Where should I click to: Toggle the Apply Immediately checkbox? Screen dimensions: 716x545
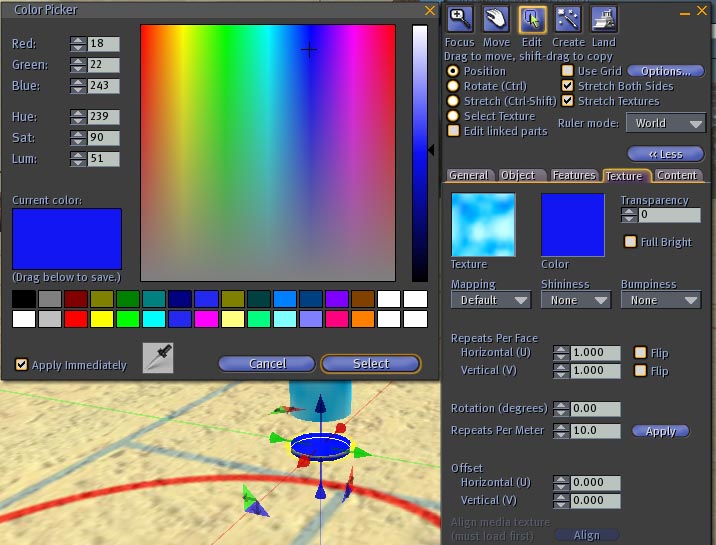(21, 364)
